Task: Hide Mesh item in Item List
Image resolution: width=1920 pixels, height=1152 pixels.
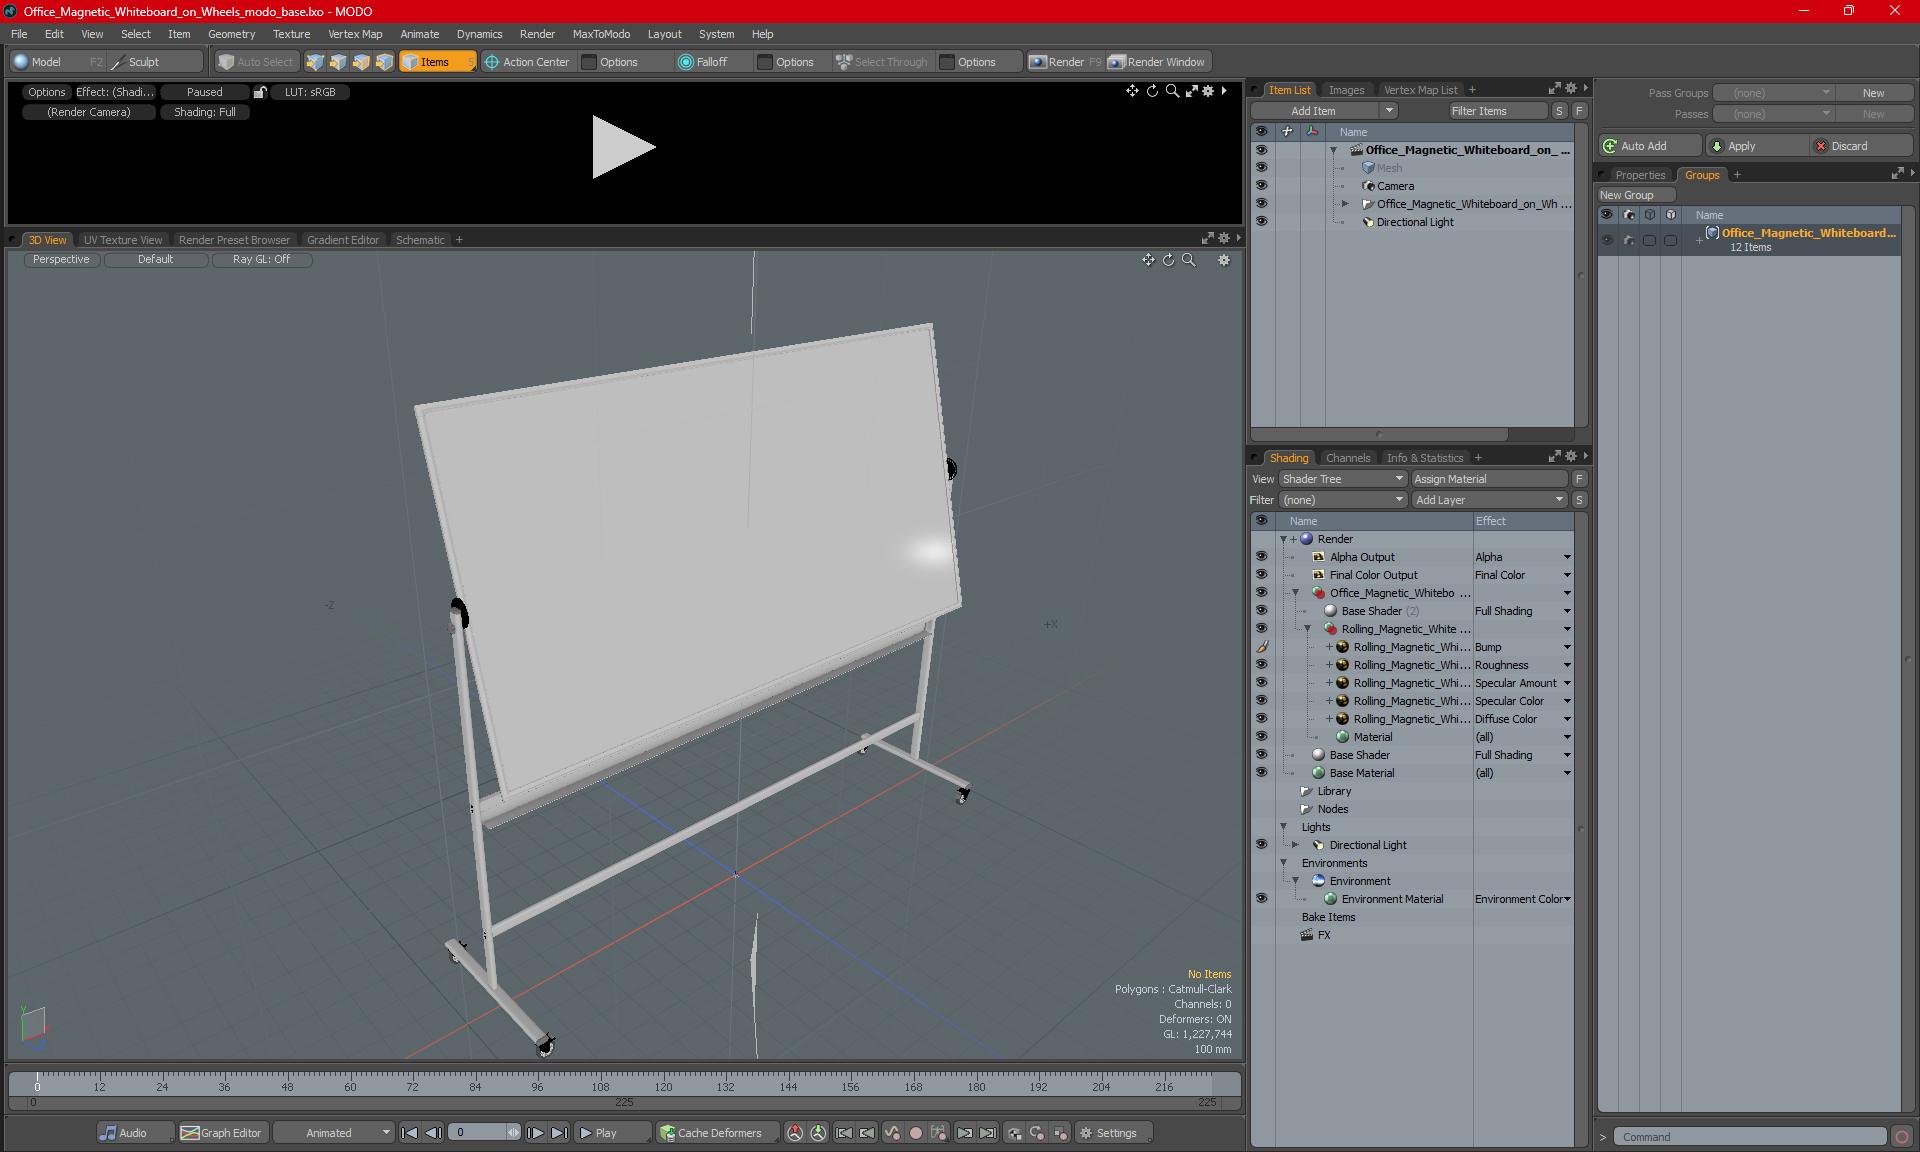Action: [1261, 168]
